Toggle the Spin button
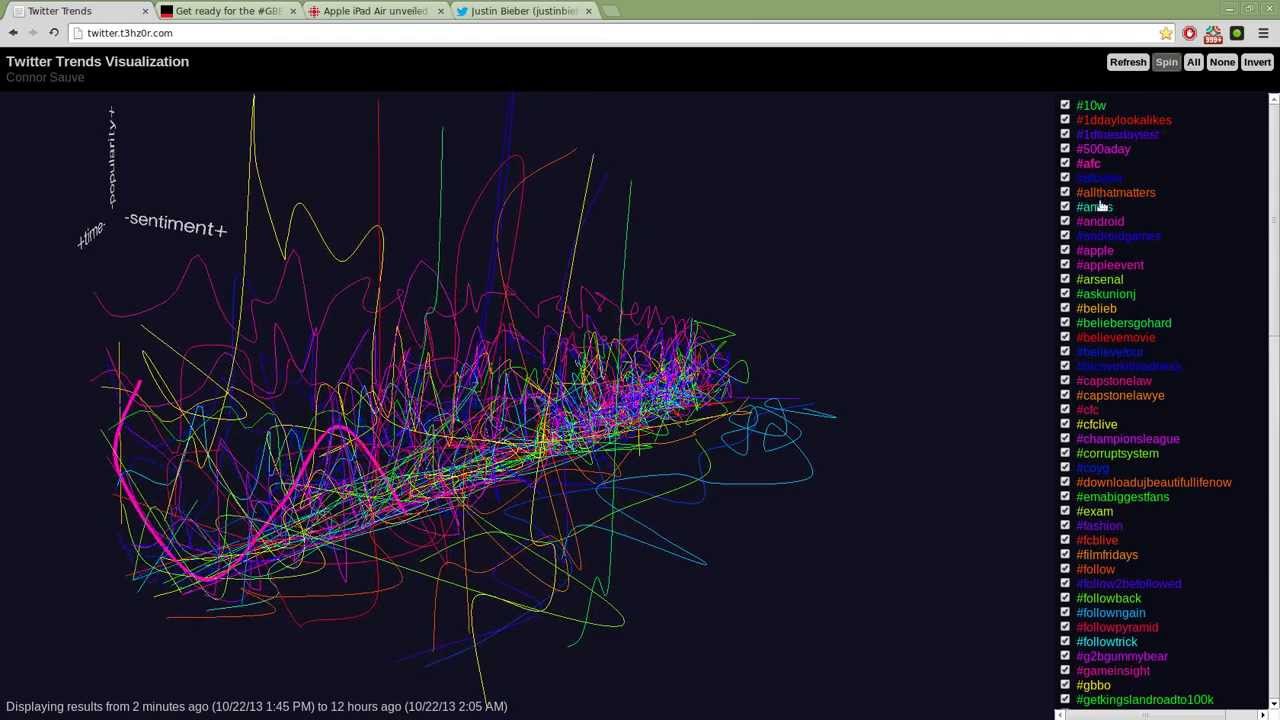1280x720 pixels. click(1166, 62)
